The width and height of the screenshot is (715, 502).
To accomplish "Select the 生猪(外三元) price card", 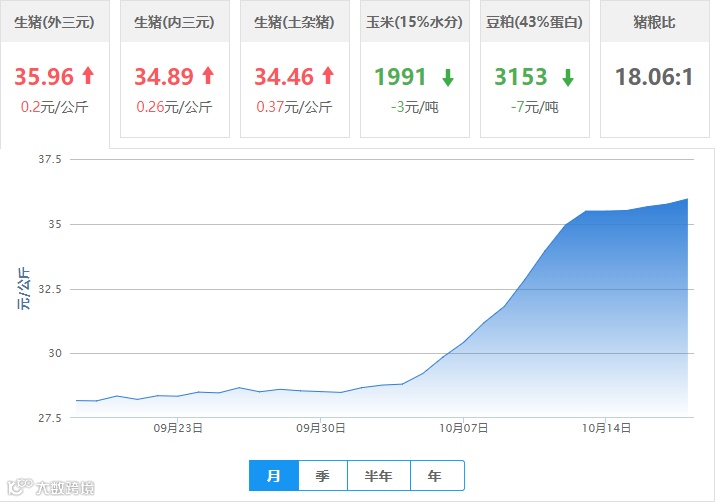I will [55, 74].
